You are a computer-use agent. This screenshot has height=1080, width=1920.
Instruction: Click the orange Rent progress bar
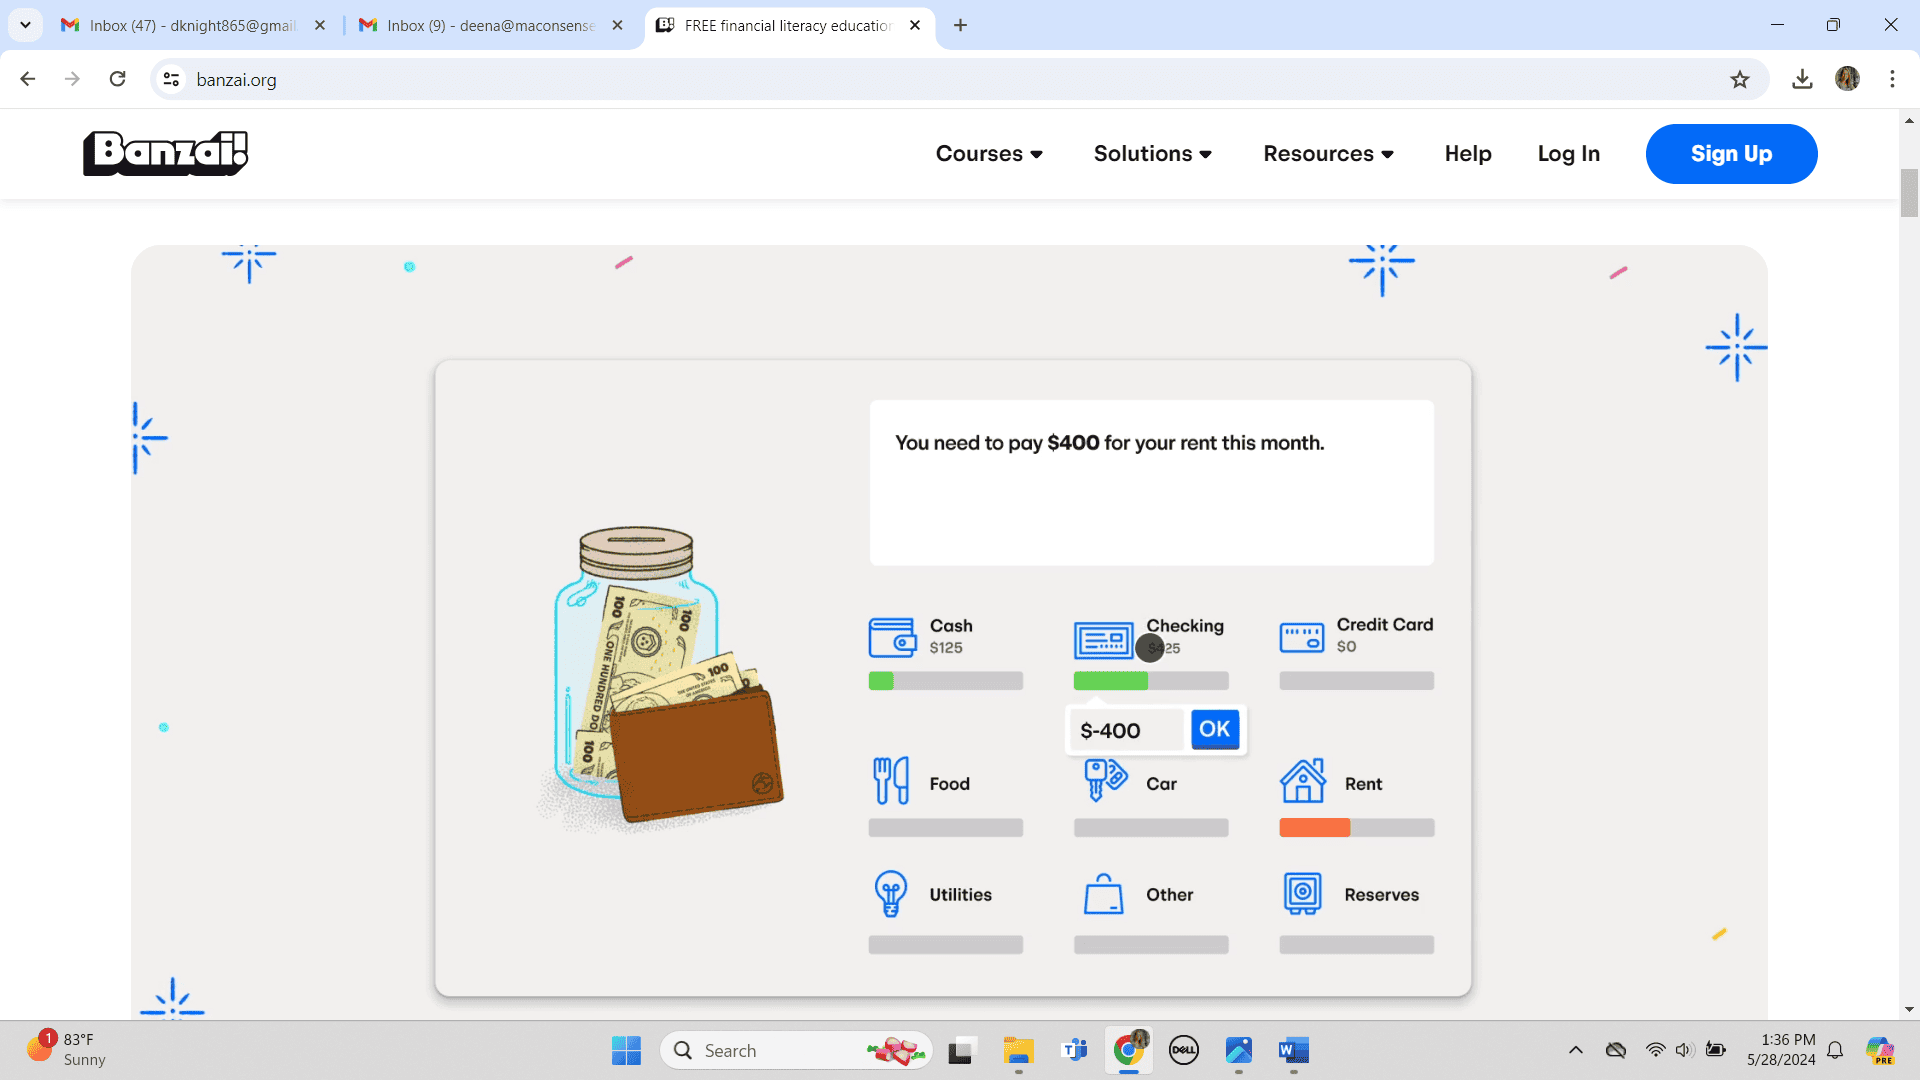[1315, 828]
